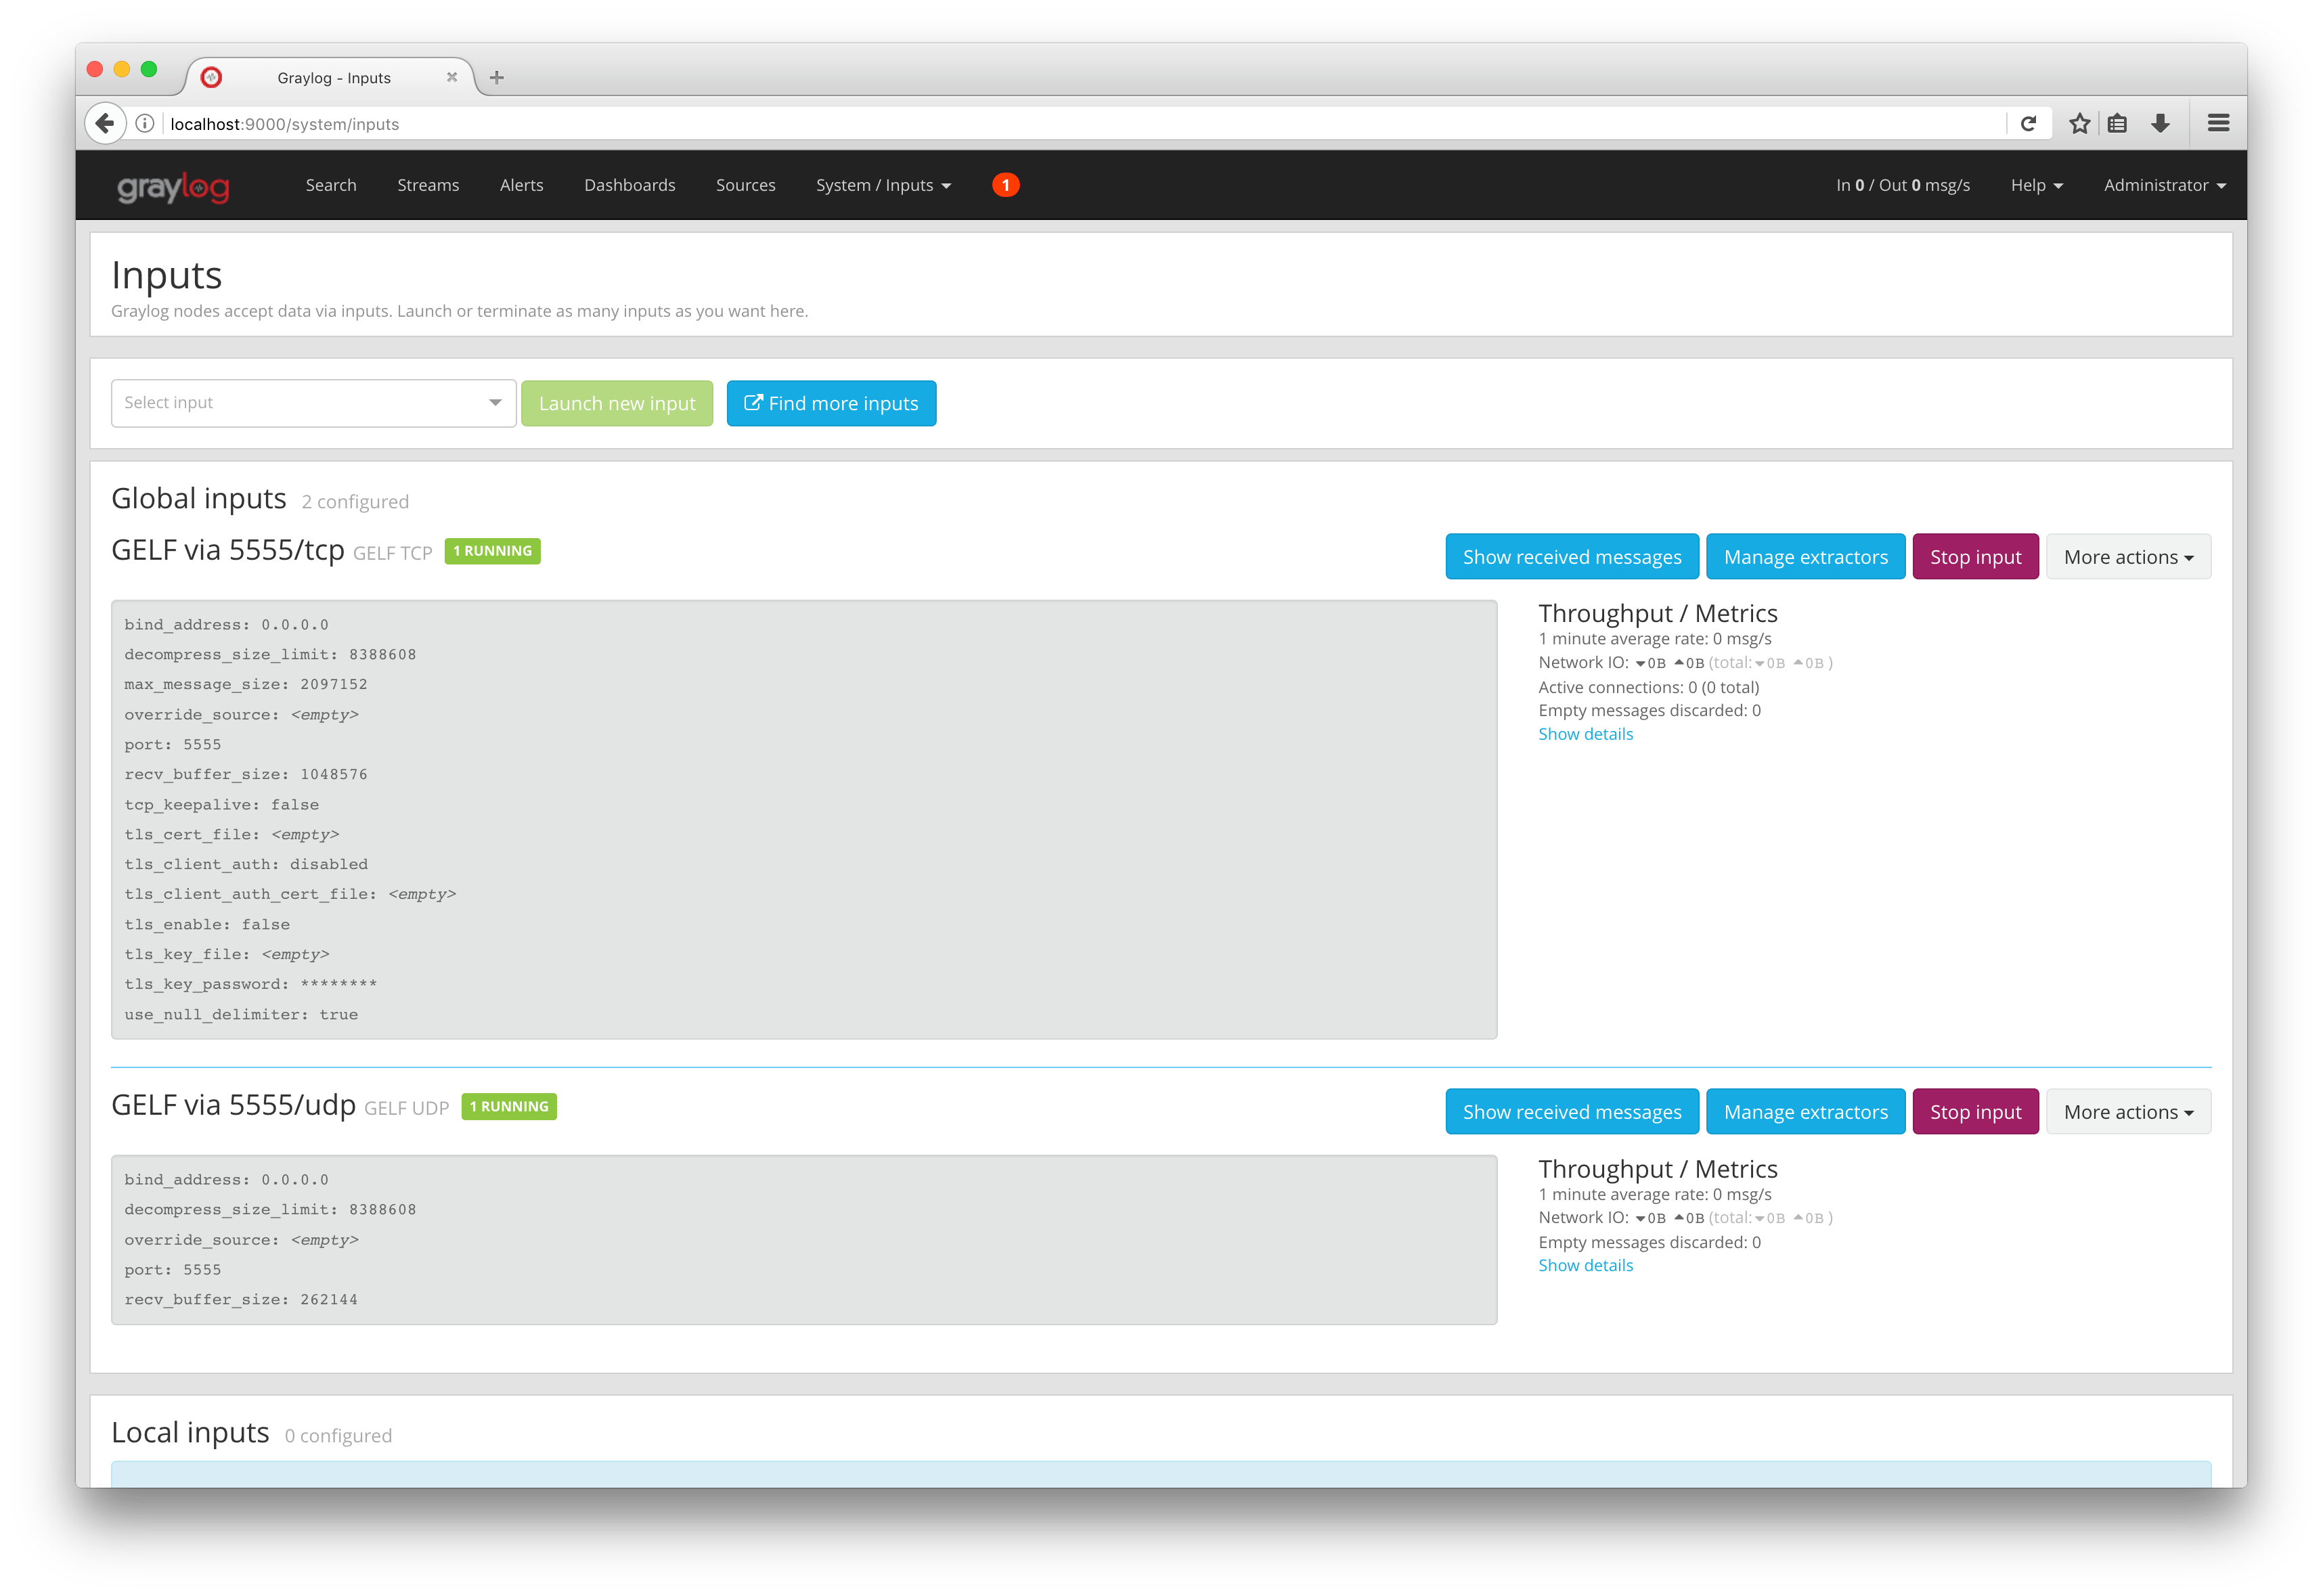
Task: Show received messages for GELF TCP input
Action: pos(1572,557)
